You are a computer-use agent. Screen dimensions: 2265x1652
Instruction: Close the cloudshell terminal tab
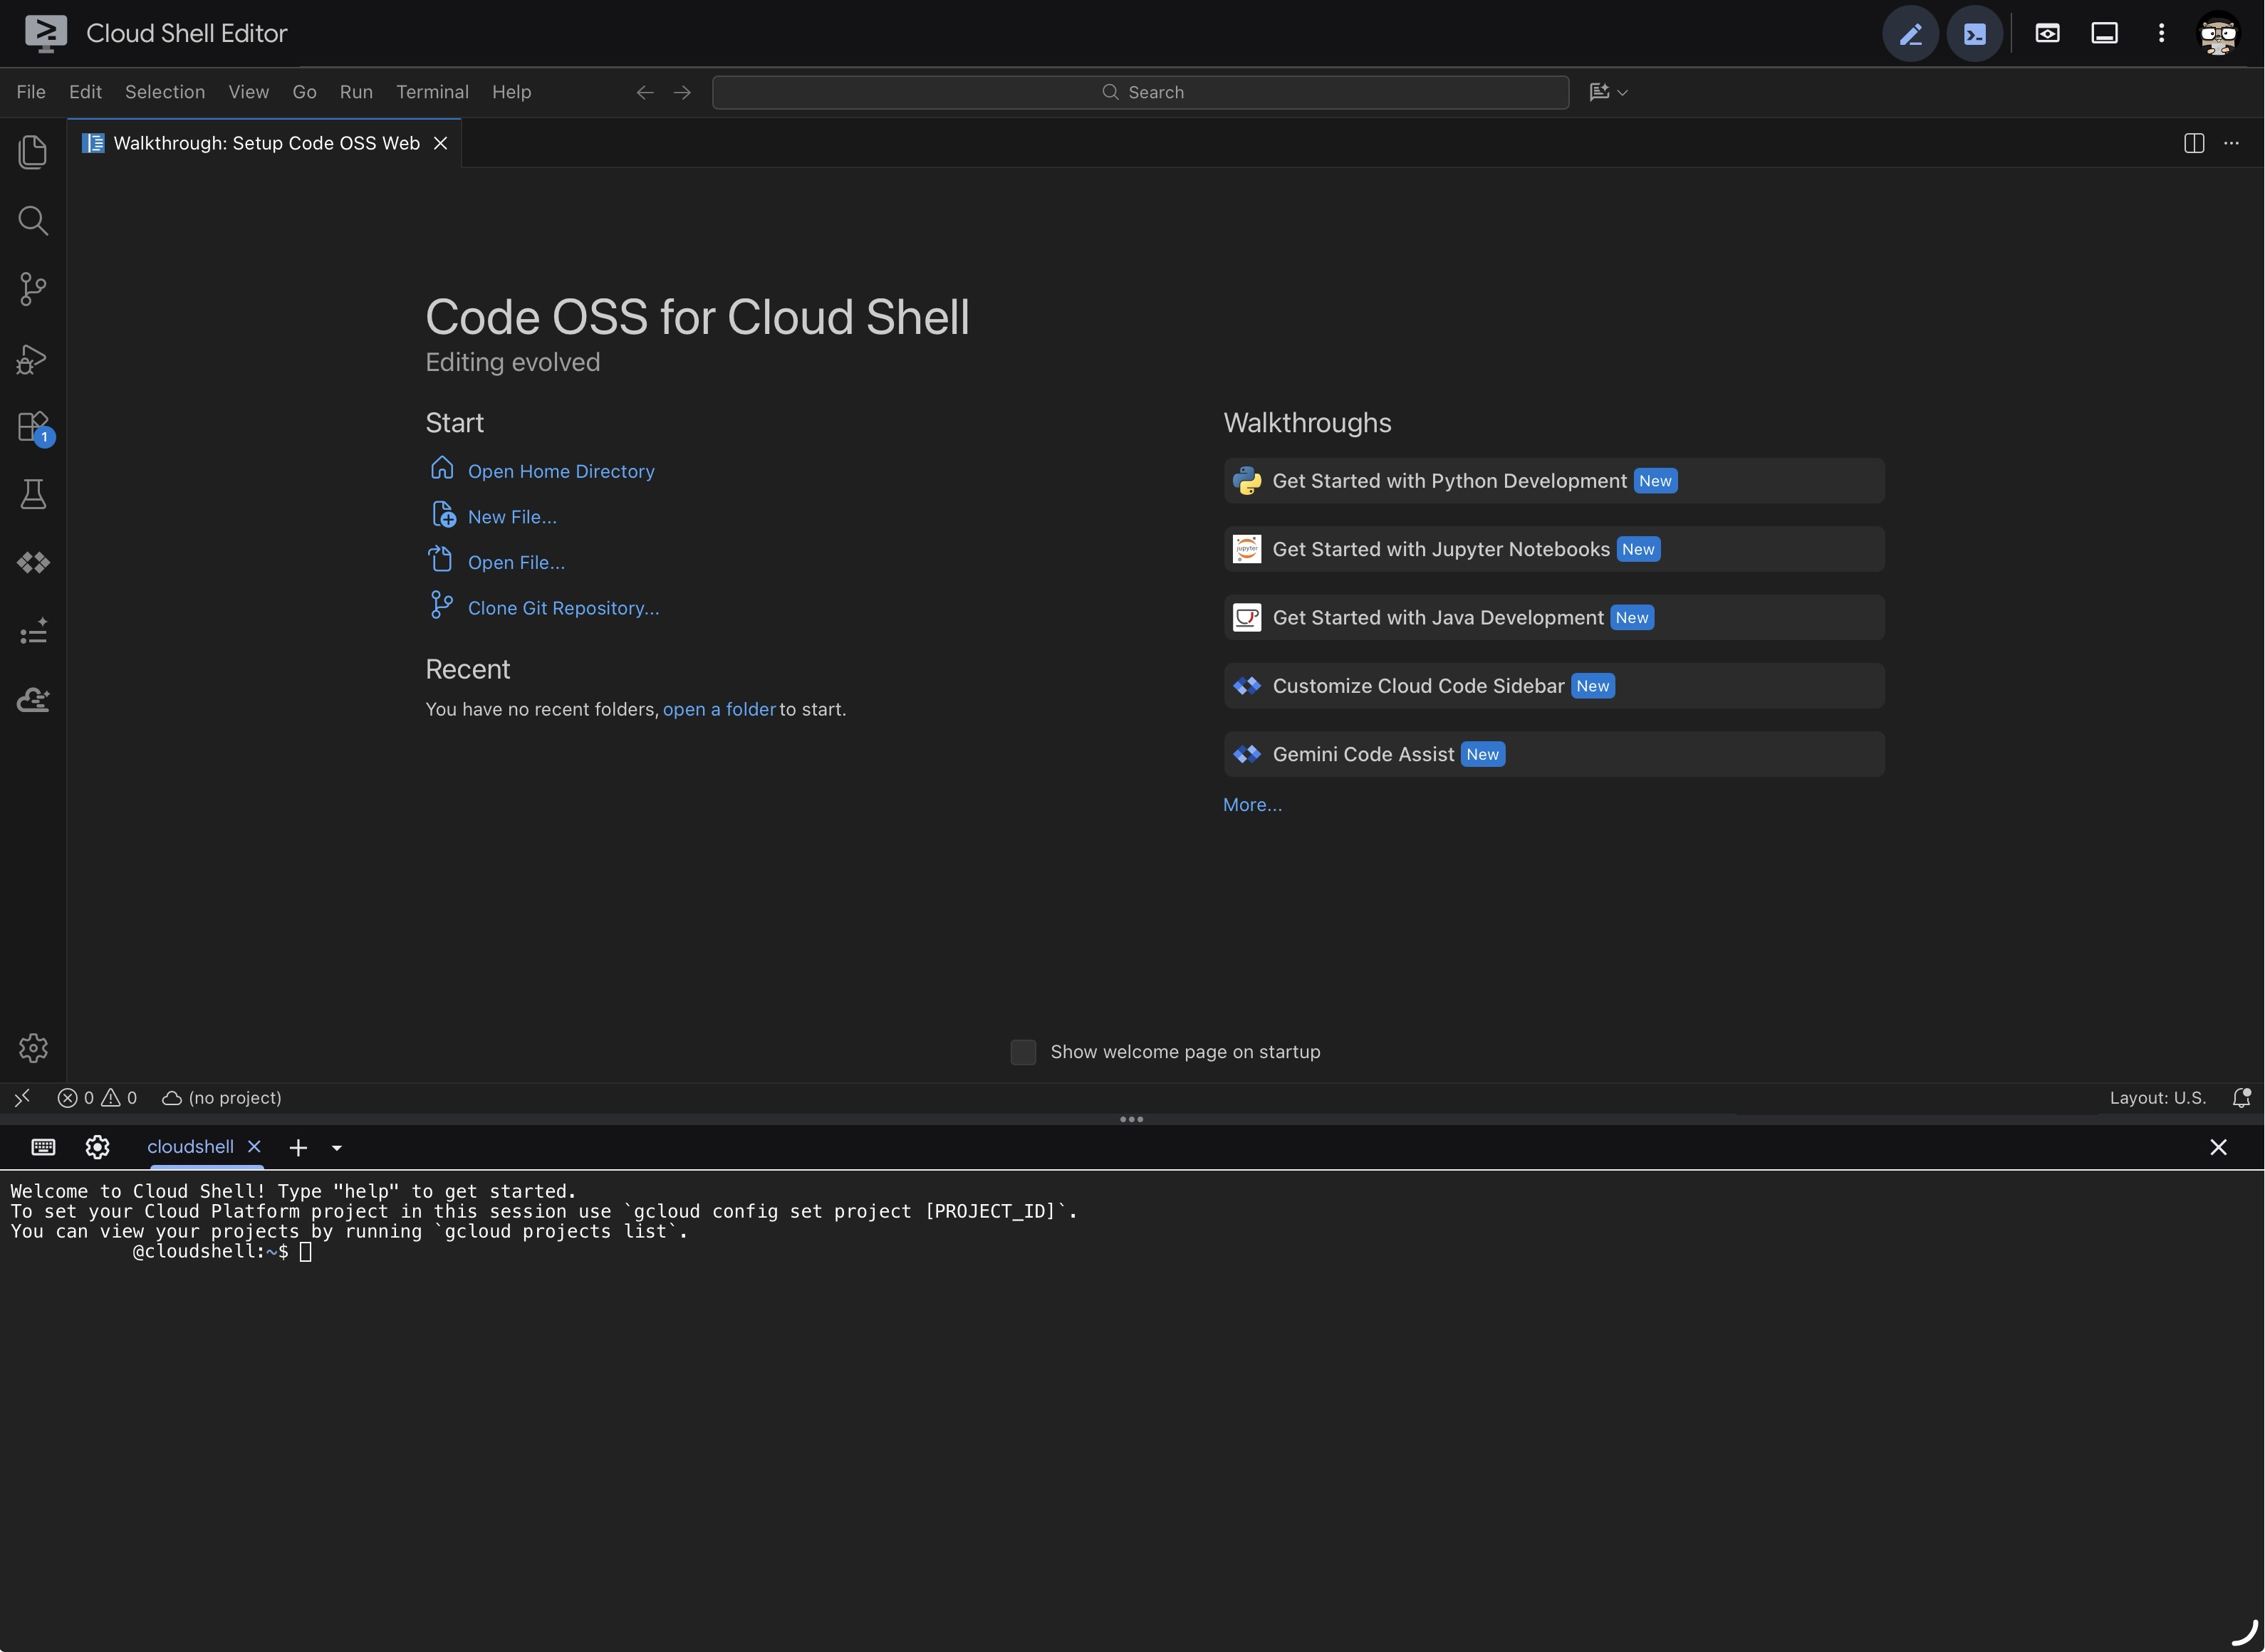254,1147
